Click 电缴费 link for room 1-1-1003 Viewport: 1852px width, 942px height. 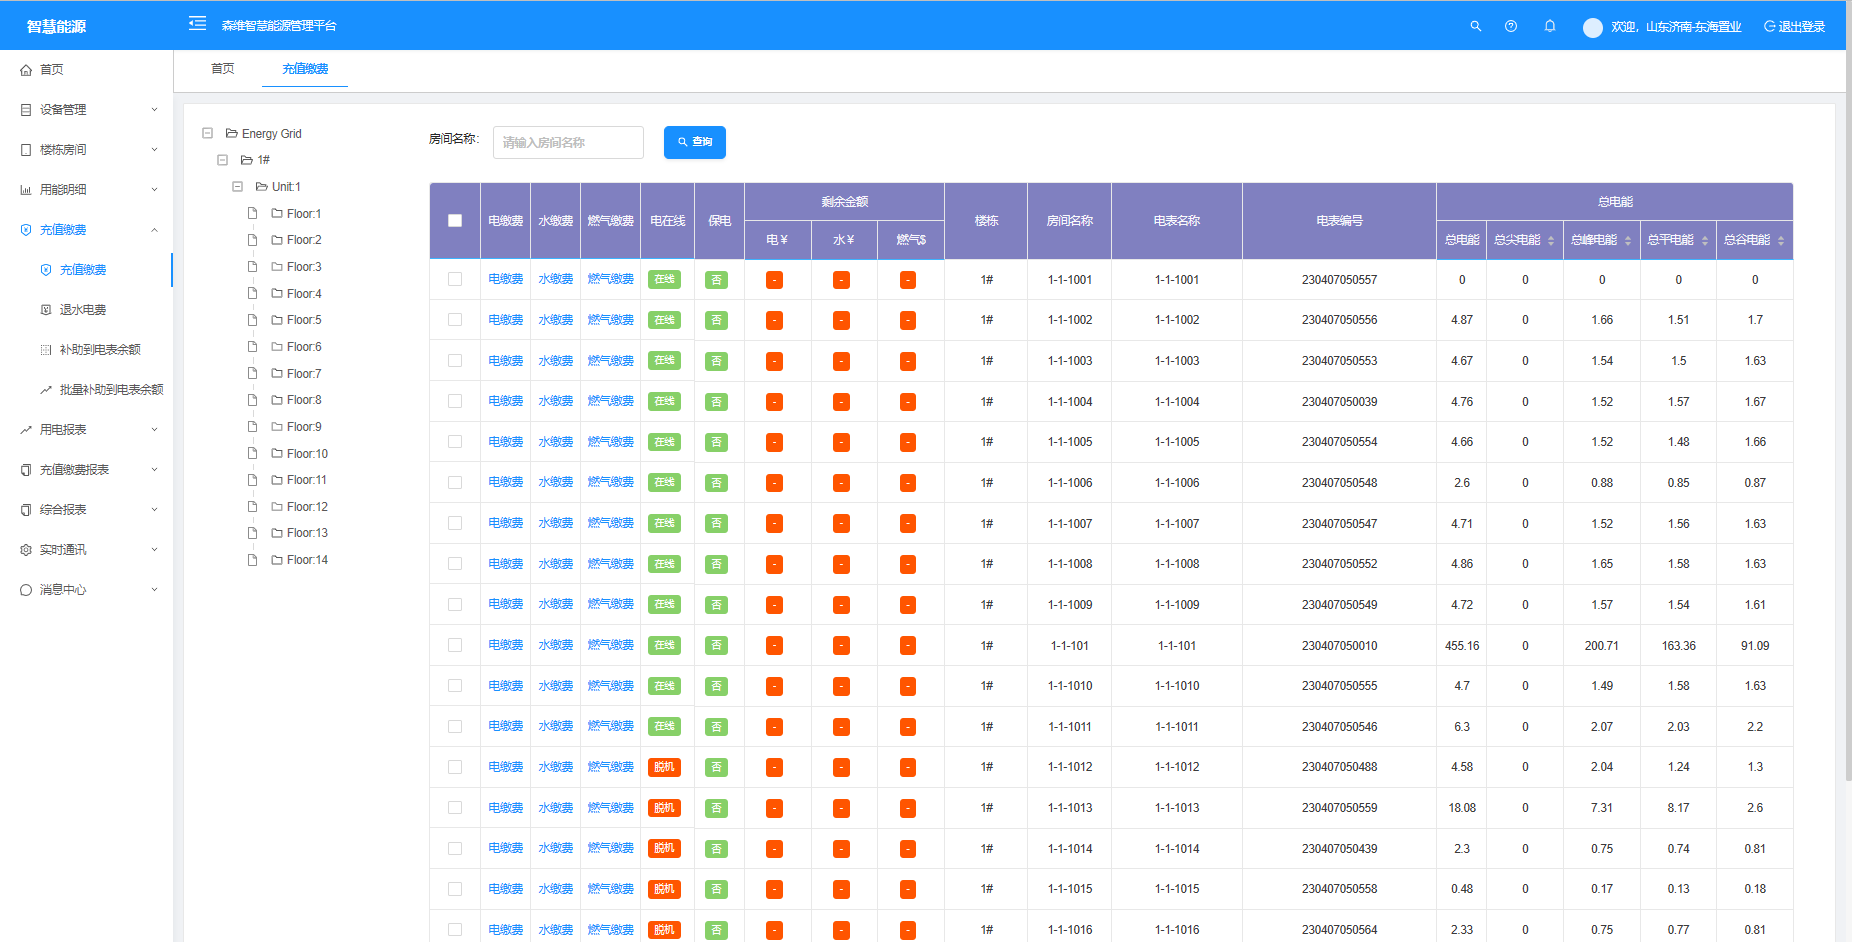(x=505, y=361)
